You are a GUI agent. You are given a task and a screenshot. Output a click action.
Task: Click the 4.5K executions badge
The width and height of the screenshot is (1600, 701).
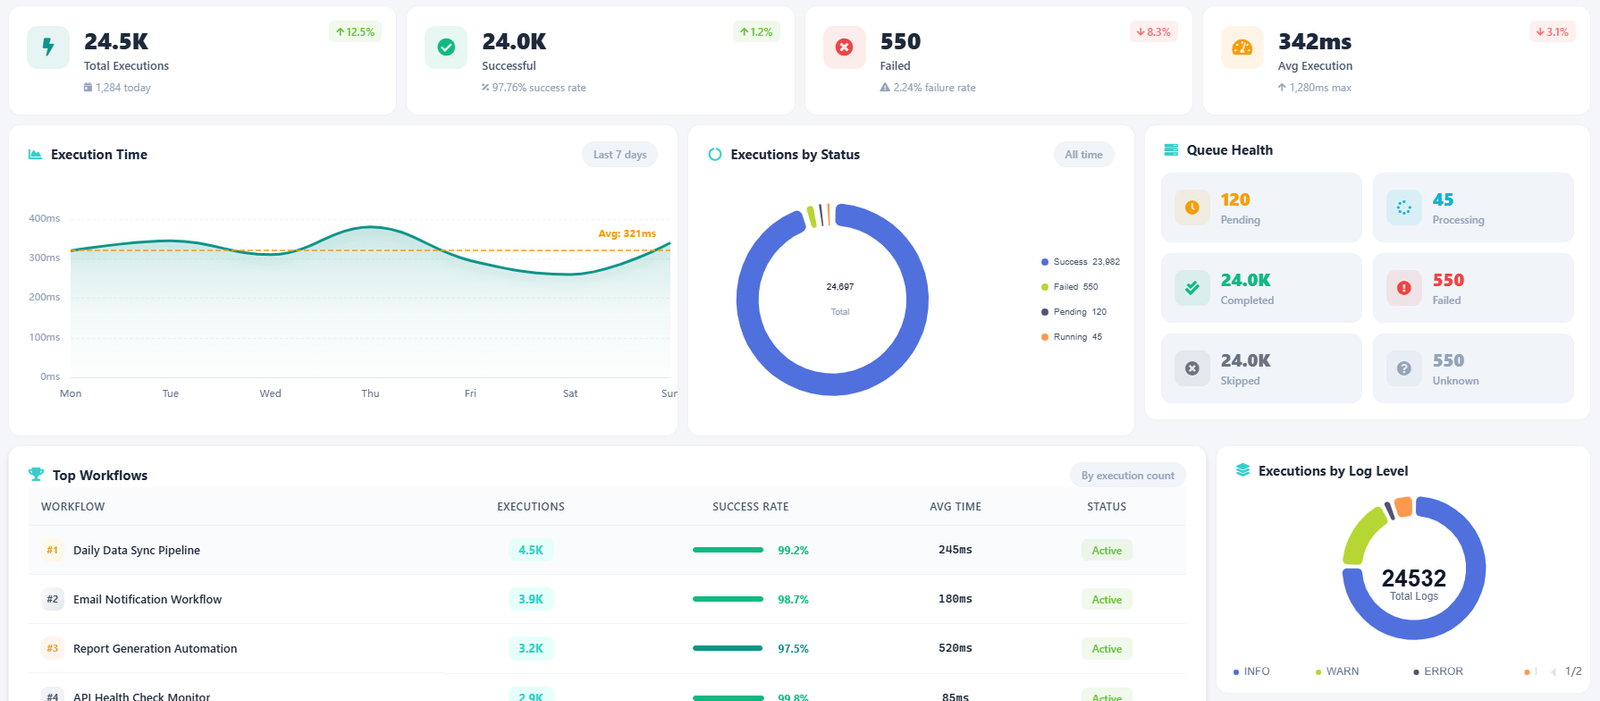point(531,550)
